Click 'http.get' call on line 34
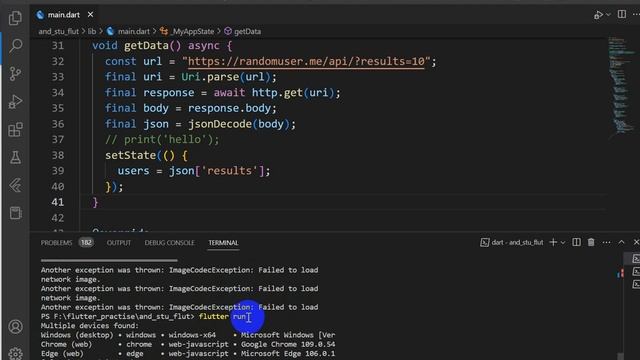 tap(277, 93)
